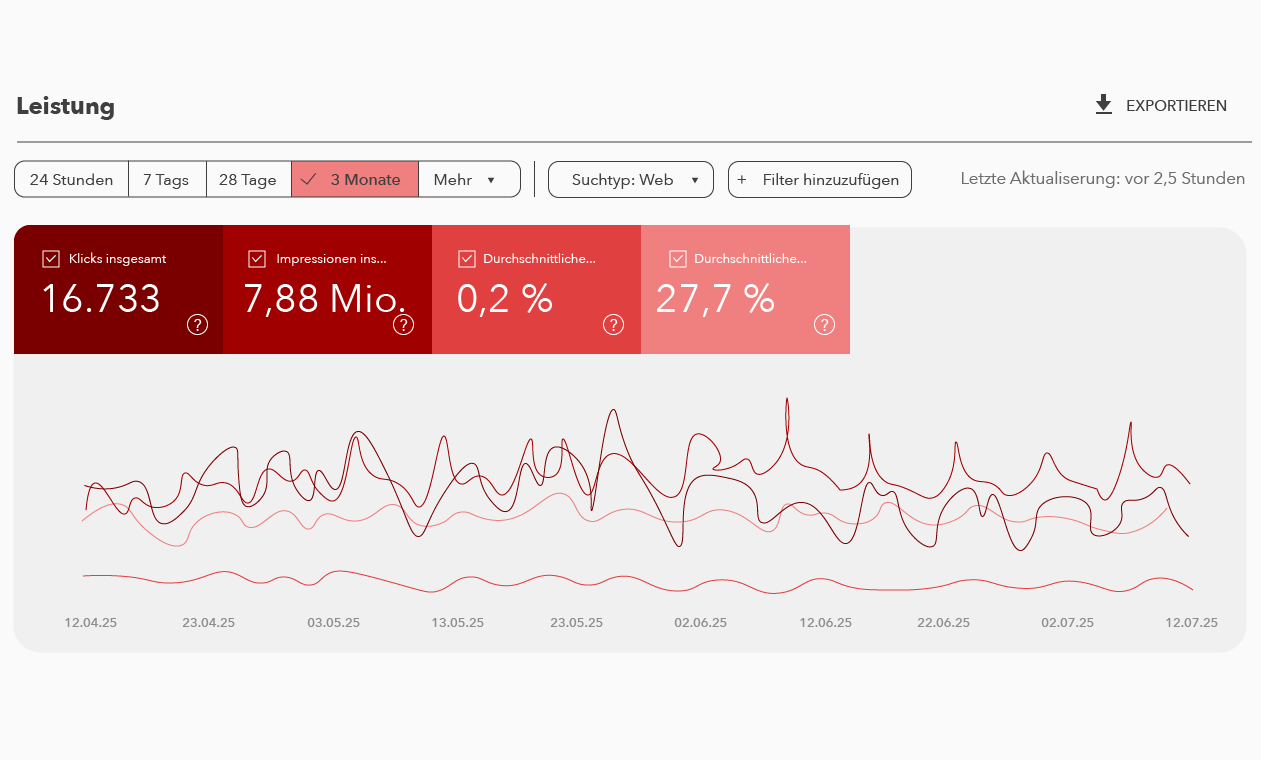Switch to the 24 Stunden range
Screen dimensions: 1261x760
[71, 180]
